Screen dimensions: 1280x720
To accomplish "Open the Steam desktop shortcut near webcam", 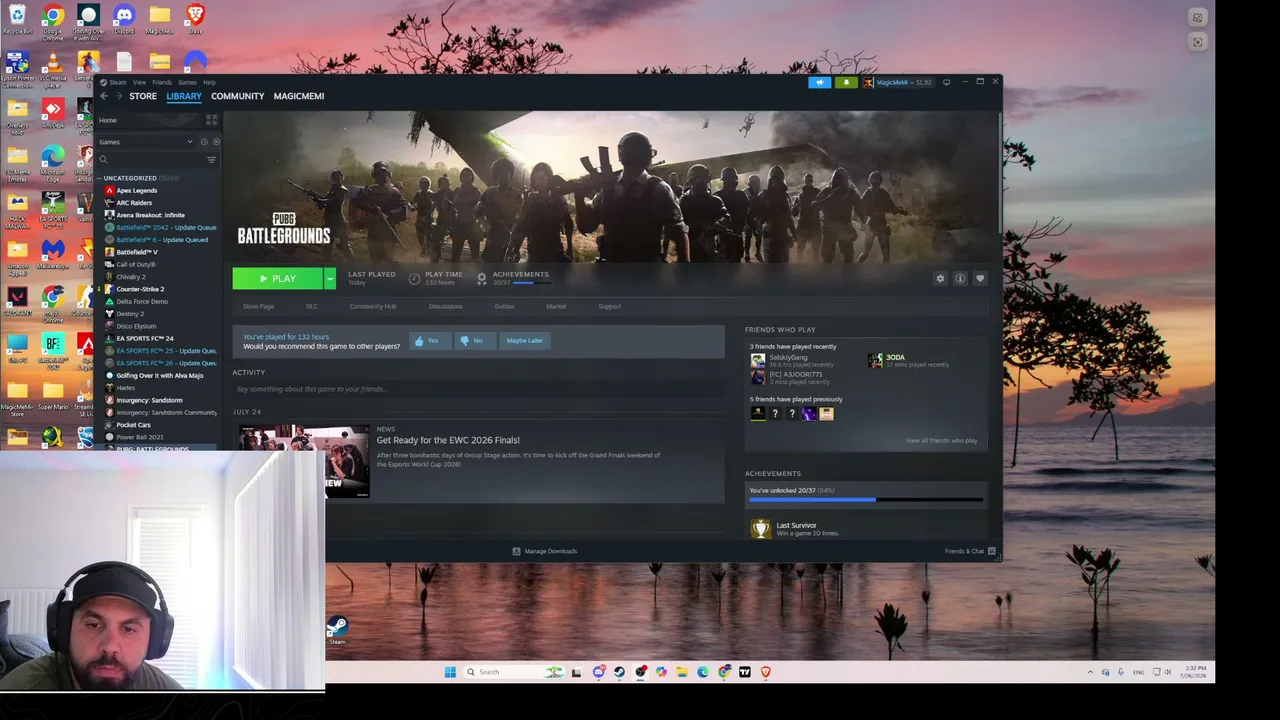I will pos(337,630).
